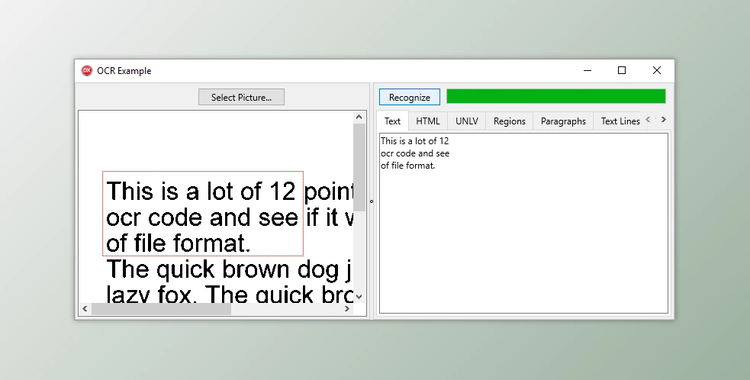Click inside the recognized text output box

tap(523, 224)
